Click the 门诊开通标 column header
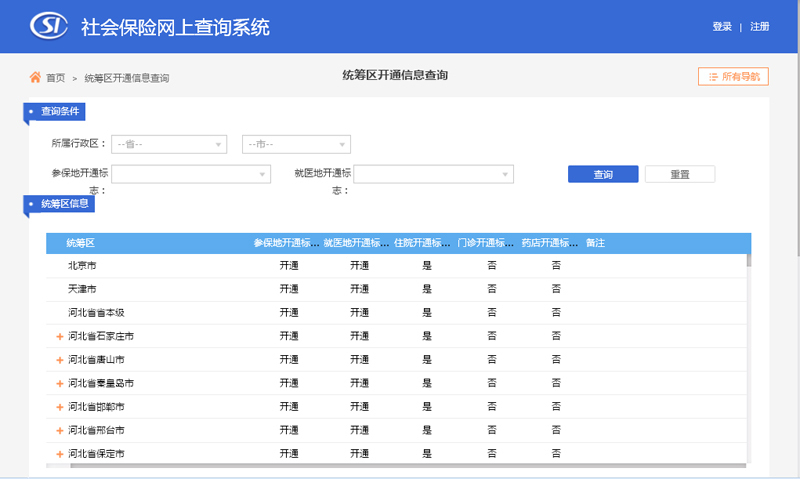This screenshot has height=479, width=800. click(x=485, y=243)
